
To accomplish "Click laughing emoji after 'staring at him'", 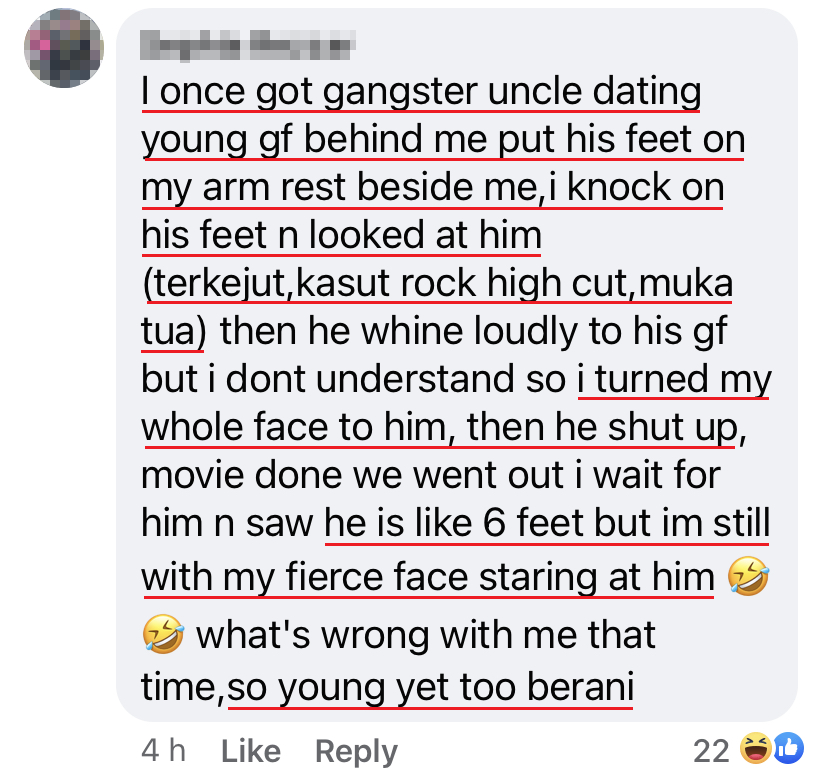I will pyautogui.click(x=748, y=578).
